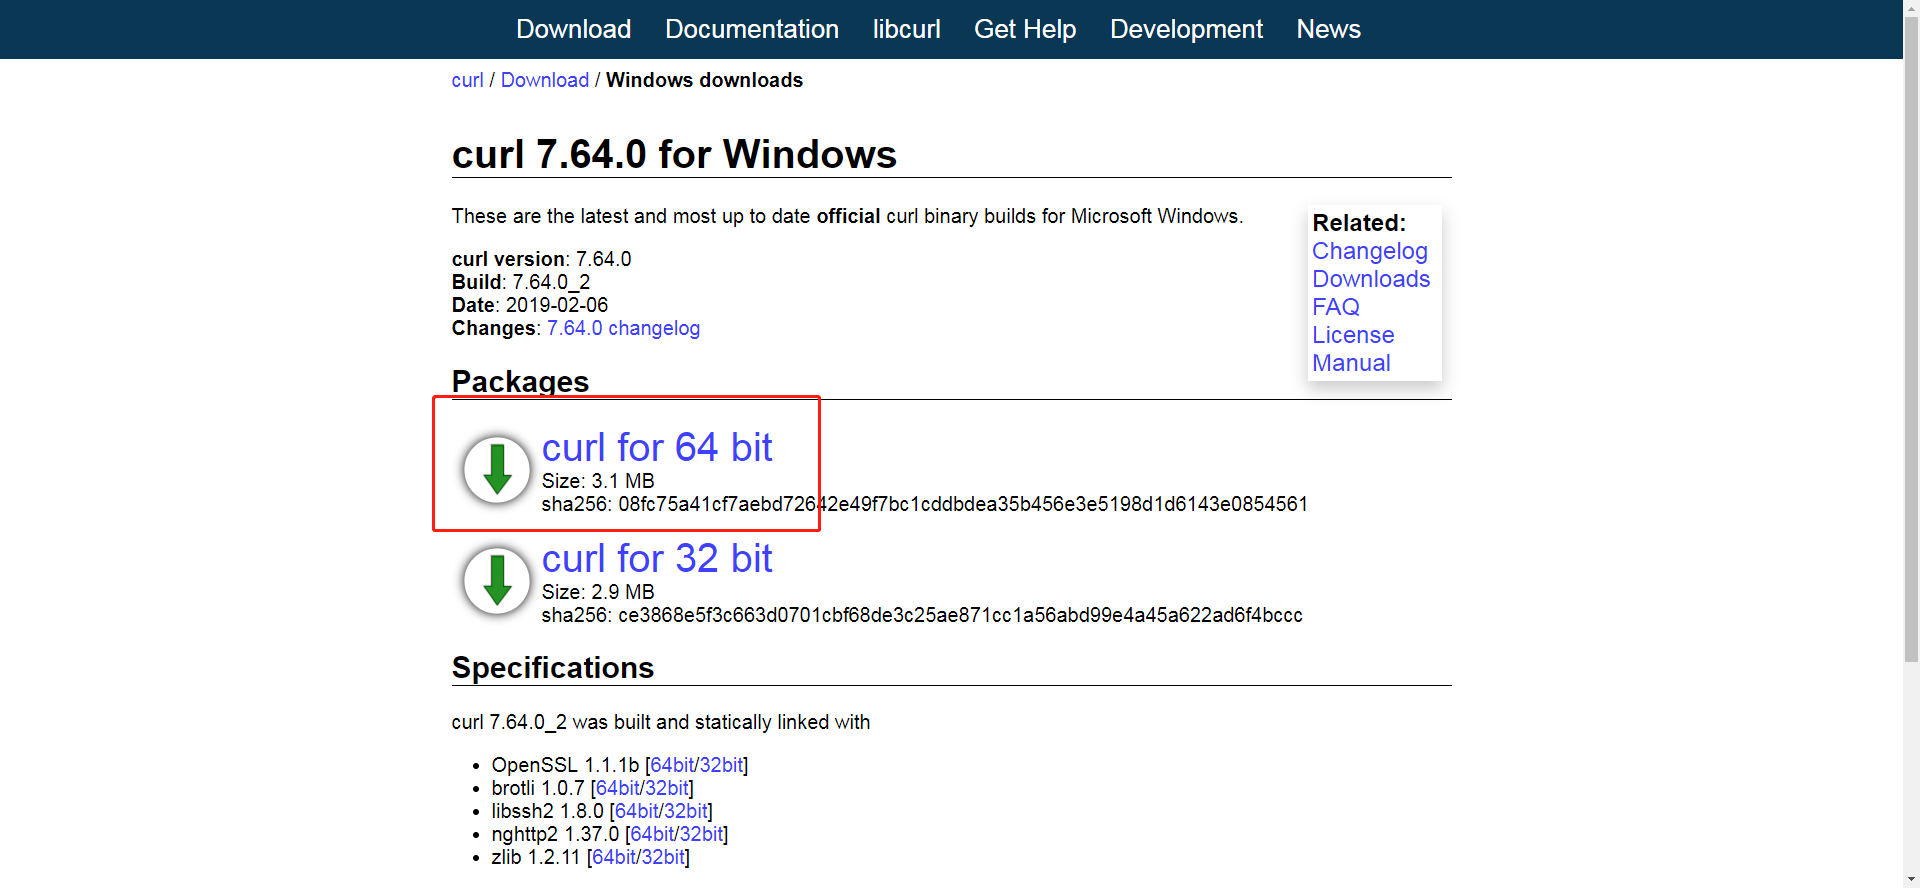The width and height of the screenshot is (1920, 888).
Task: Click the curl breadcrumb link
Action: (x=467, y=80)
